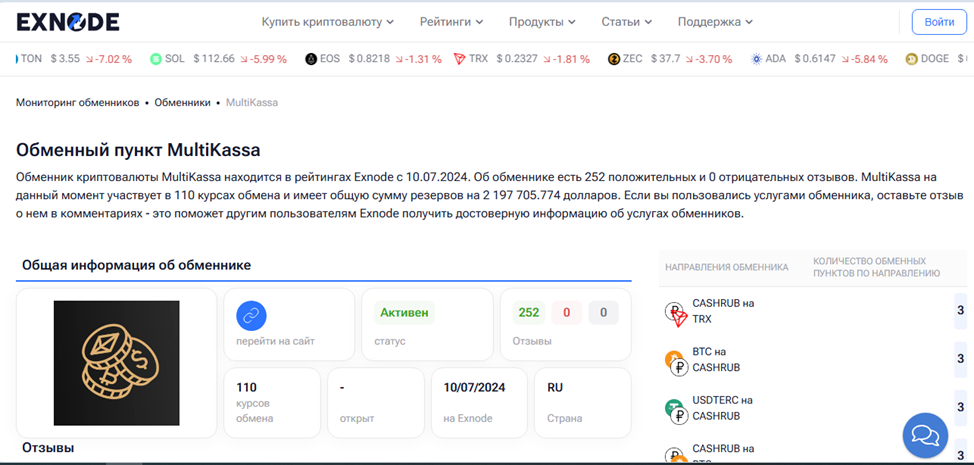Viewport: 974px width, 465px height.
Task: Click count 3 in CASHRUB на TRX row
Action: pos(960,310)
